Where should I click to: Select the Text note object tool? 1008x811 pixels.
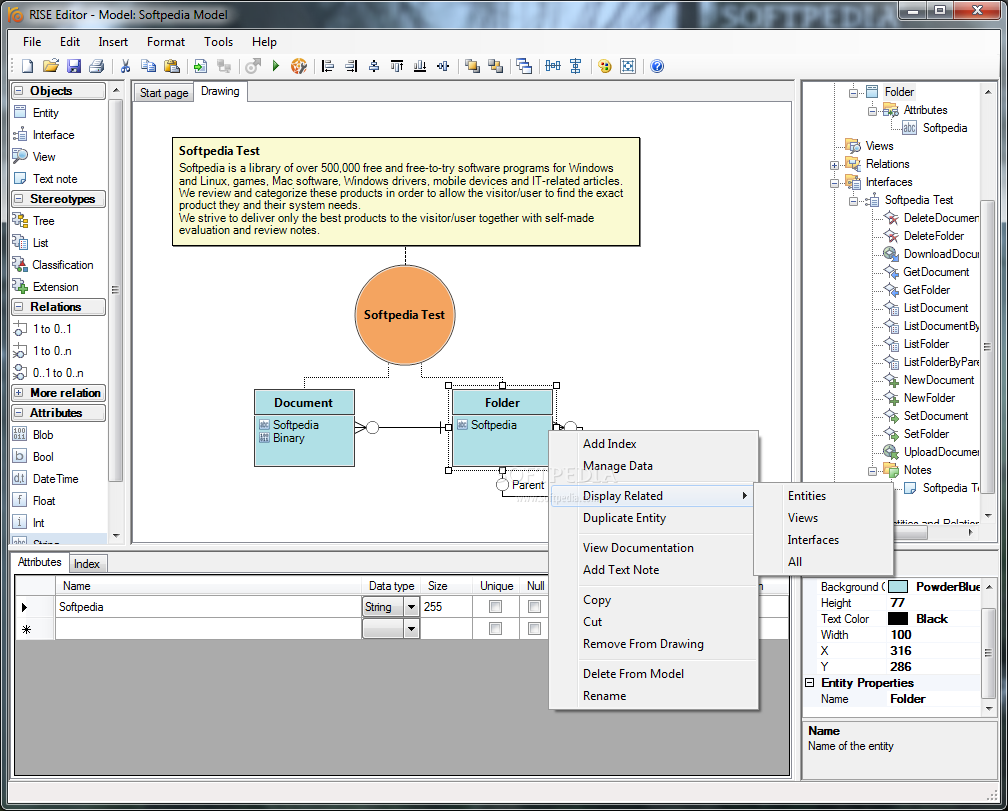[x=55, y=179]
